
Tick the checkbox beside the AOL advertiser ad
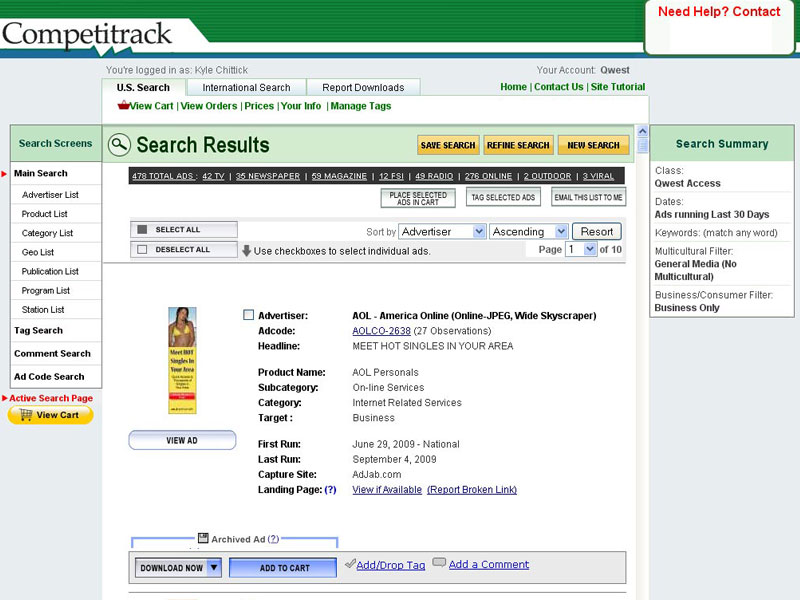(248, 315)
